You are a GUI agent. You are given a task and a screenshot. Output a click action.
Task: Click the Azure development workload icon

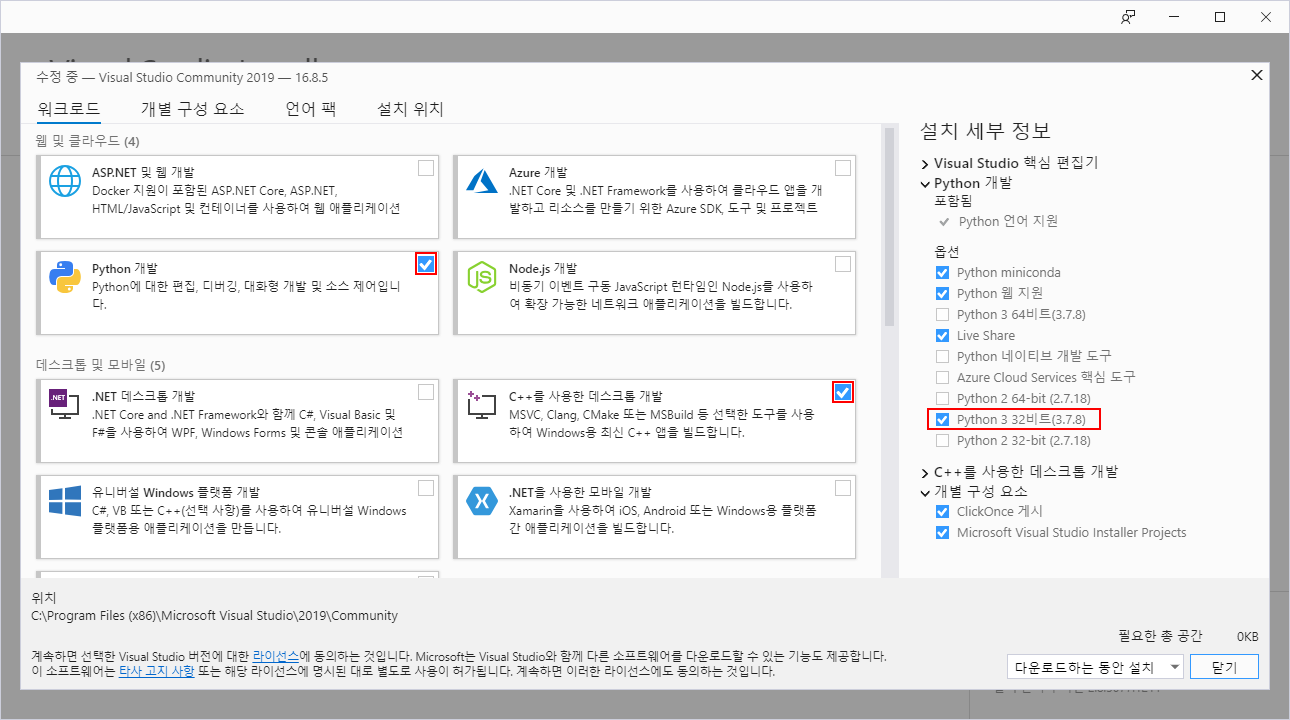click(x=482, y=181)
